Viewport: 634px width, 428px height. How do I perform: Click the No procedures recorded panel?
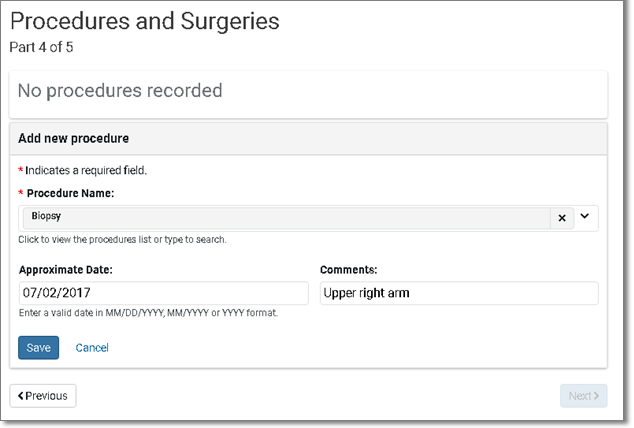pos(309,95)
